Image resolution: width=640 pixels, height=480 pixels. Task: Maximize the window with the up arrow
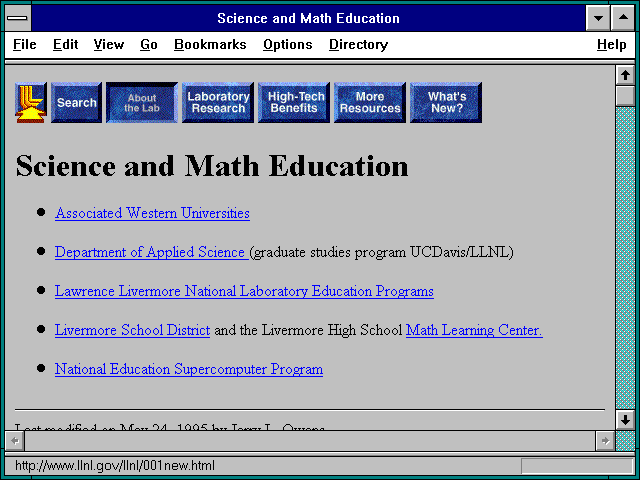623,18
